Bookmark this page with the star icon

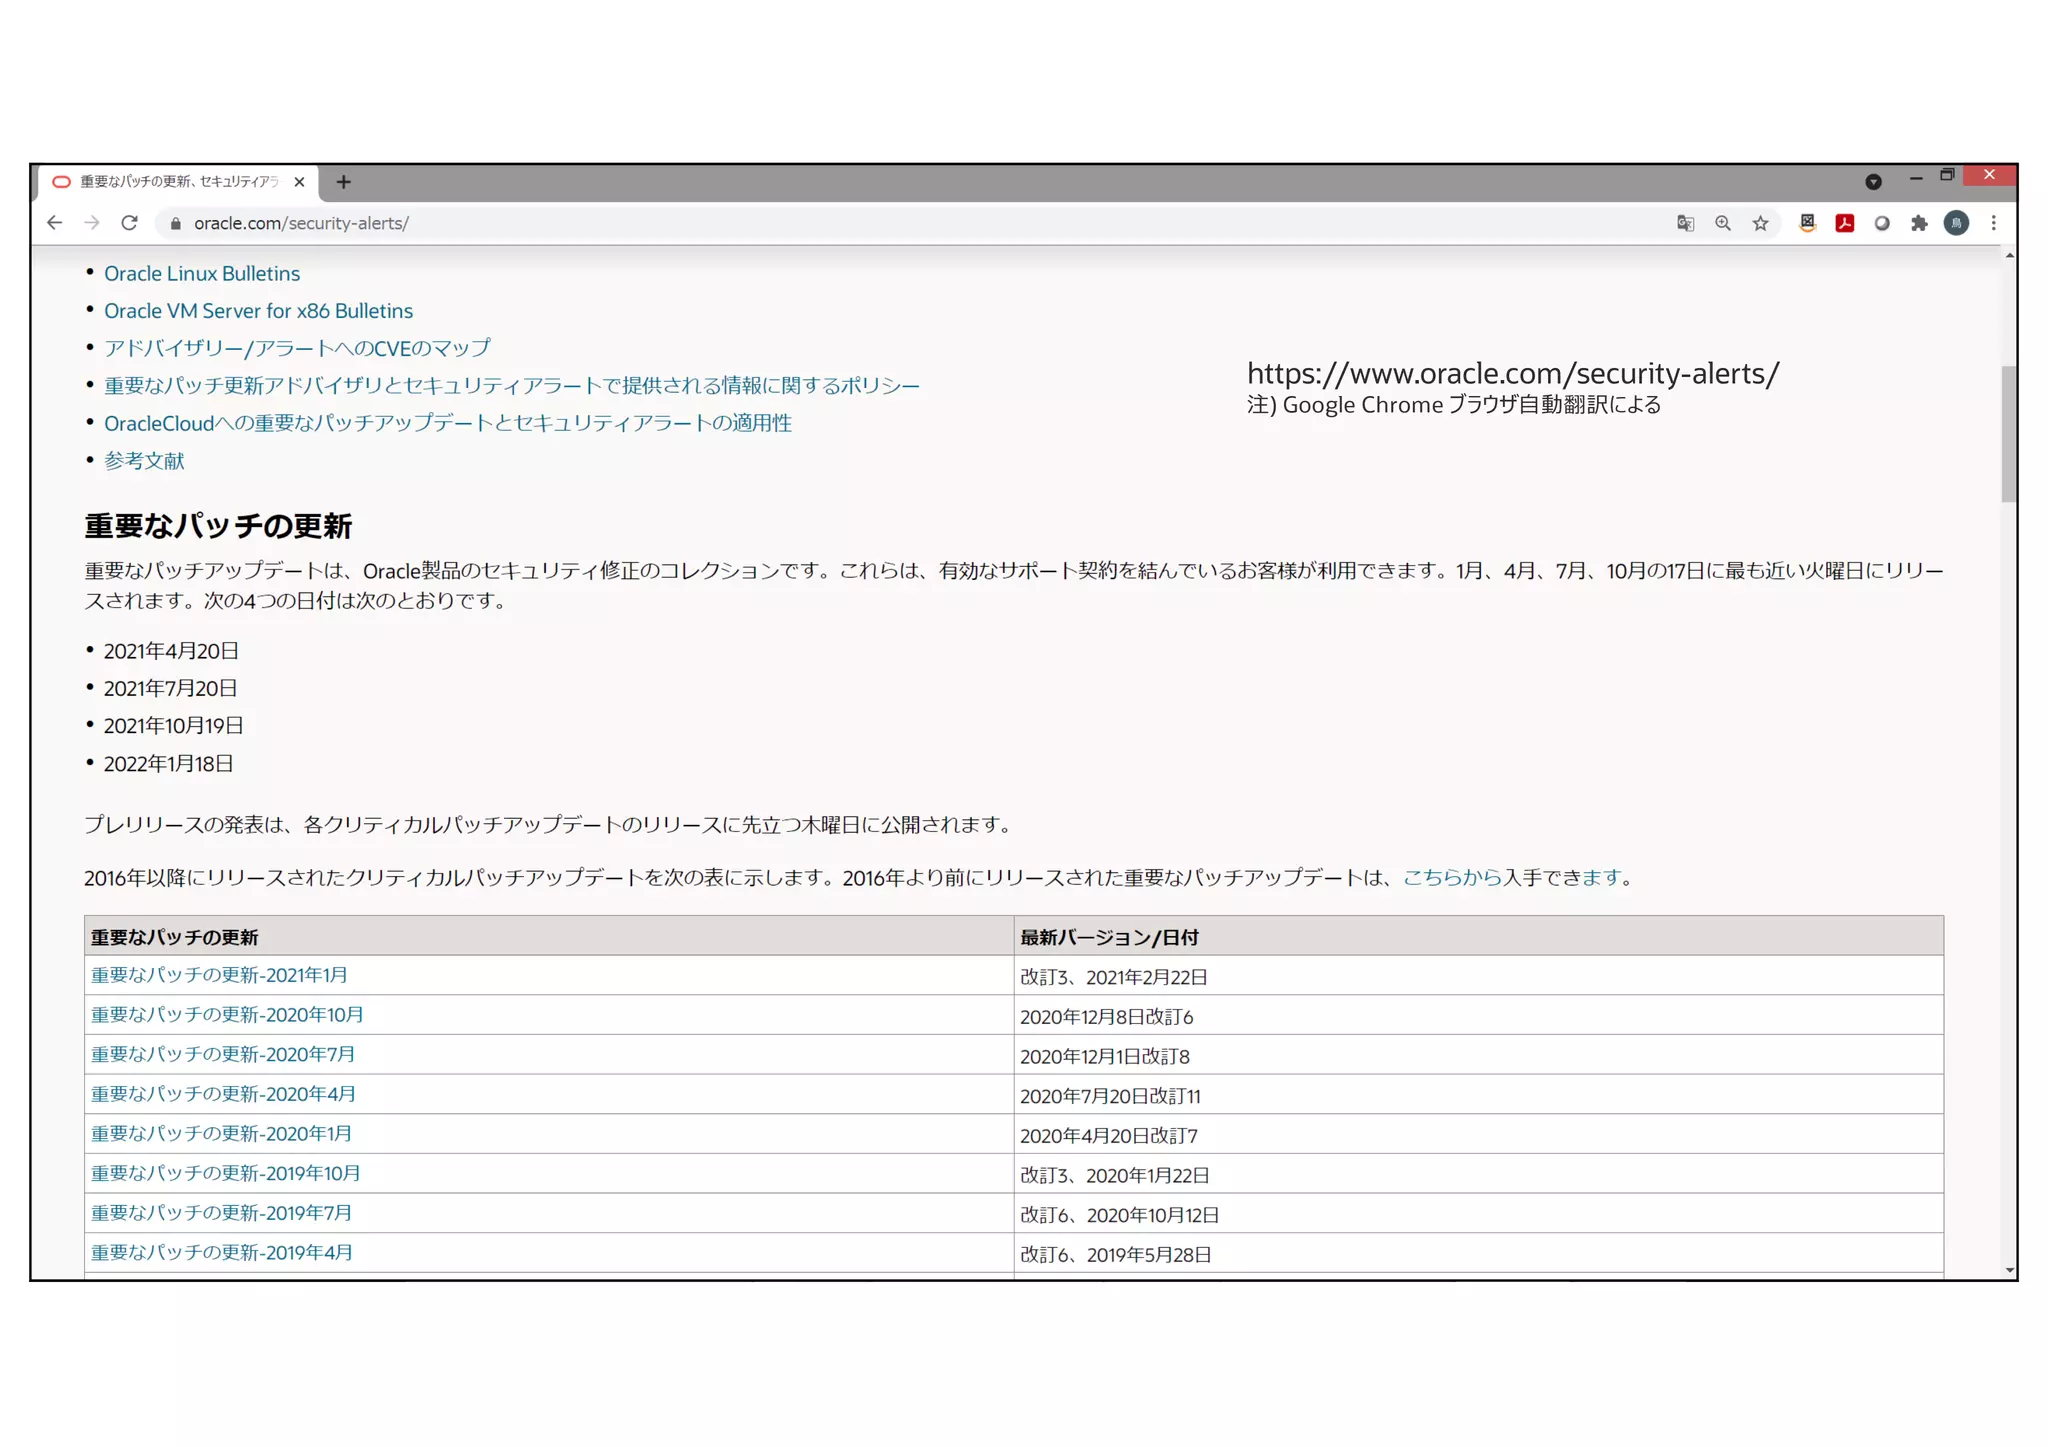[1760, 223]
